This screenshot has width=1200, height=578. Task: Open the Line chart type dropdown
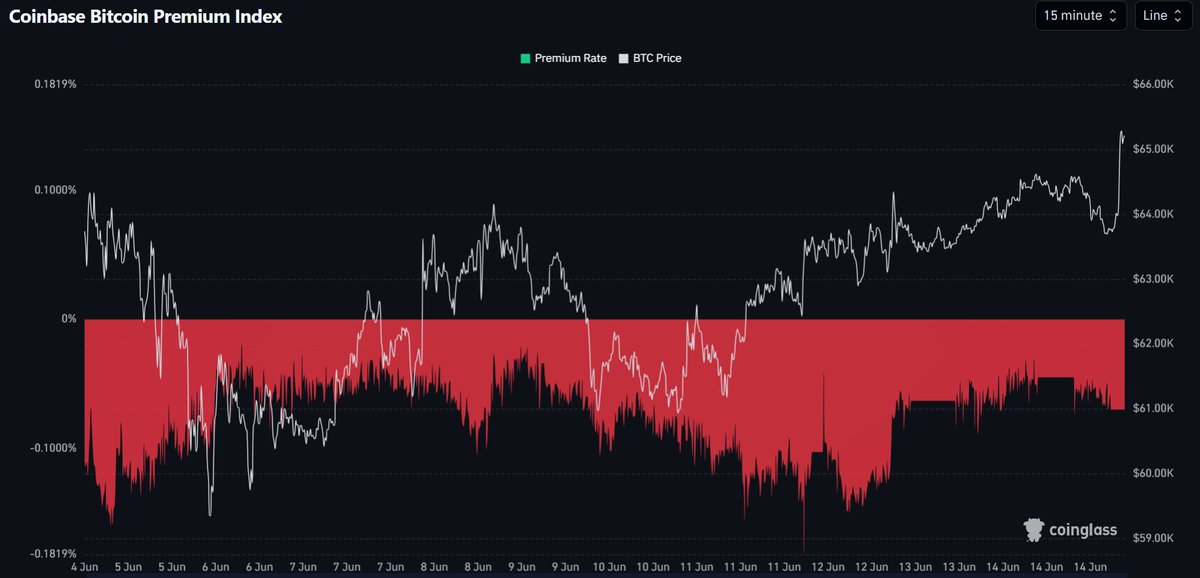pyautogui.click(x=1163, y=16)
